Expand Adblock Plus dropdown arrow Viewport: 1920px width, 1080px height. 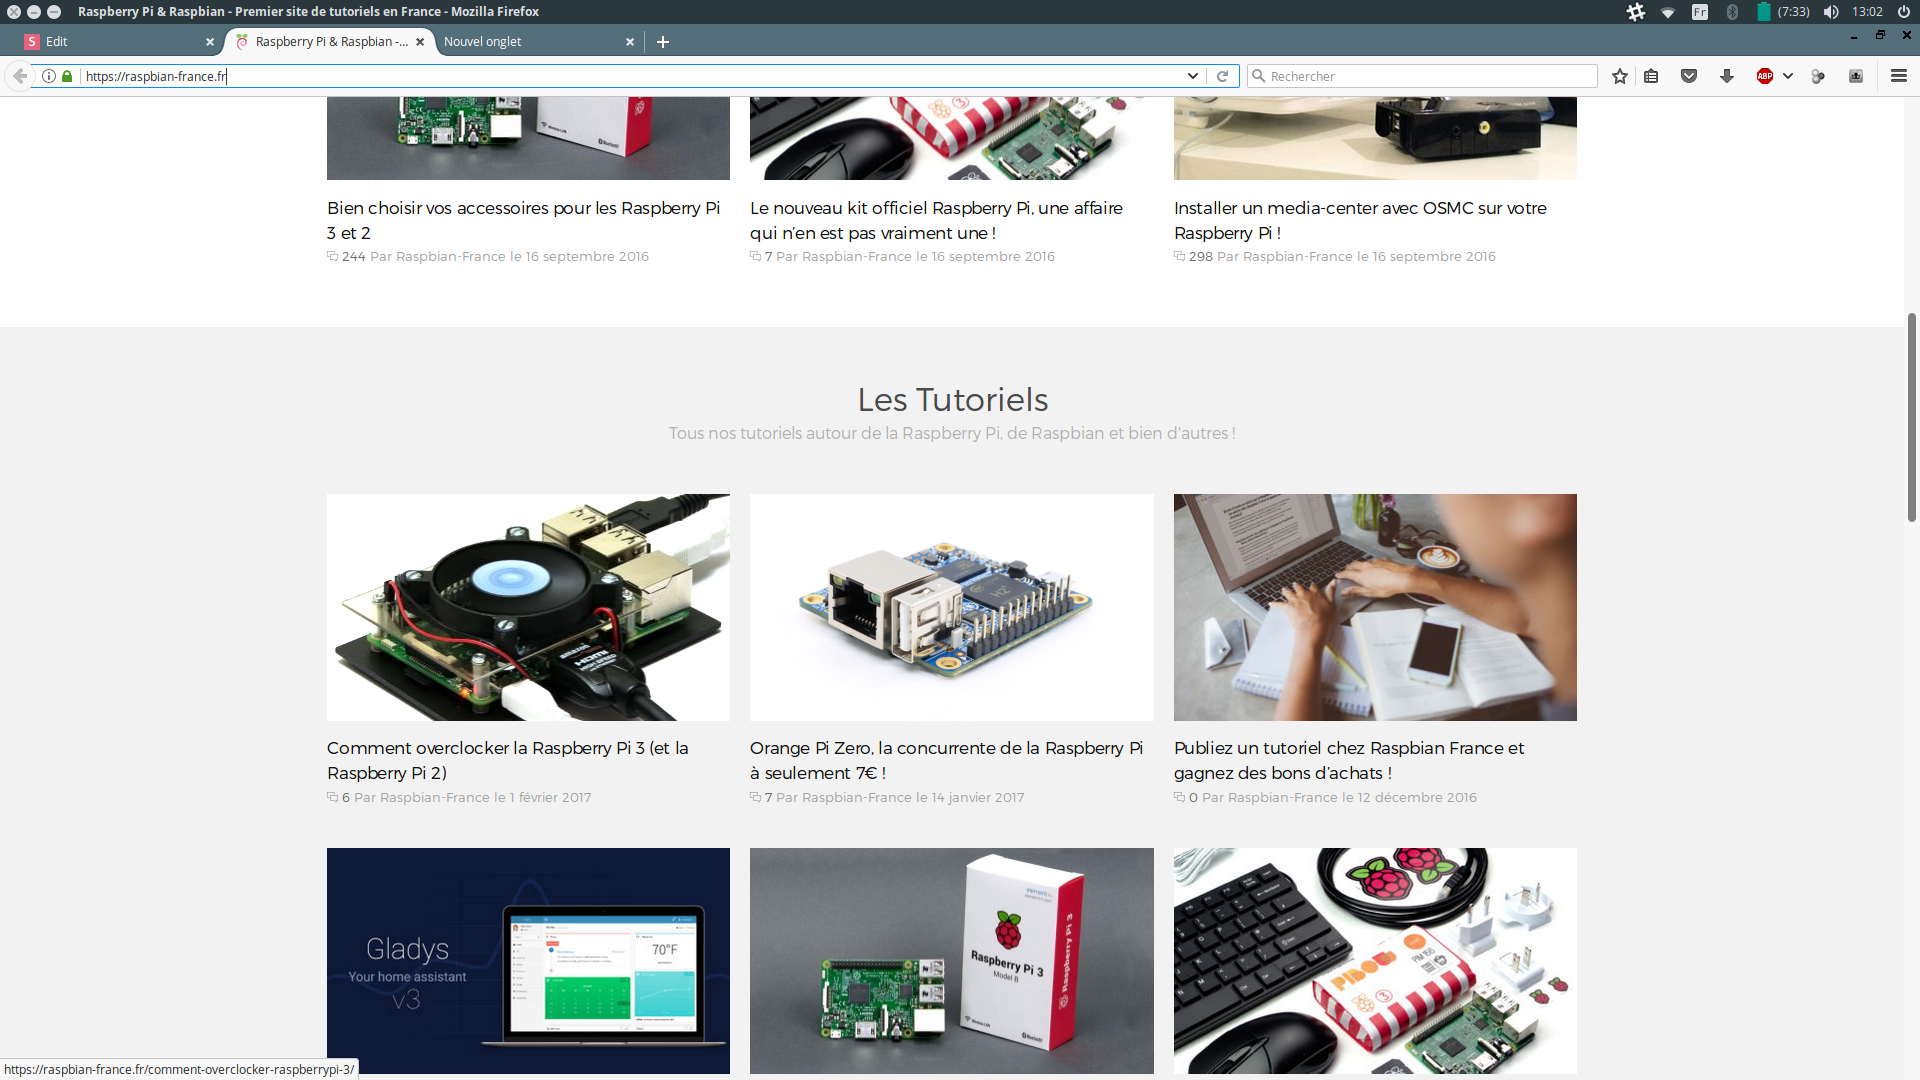coord(1788,76)
